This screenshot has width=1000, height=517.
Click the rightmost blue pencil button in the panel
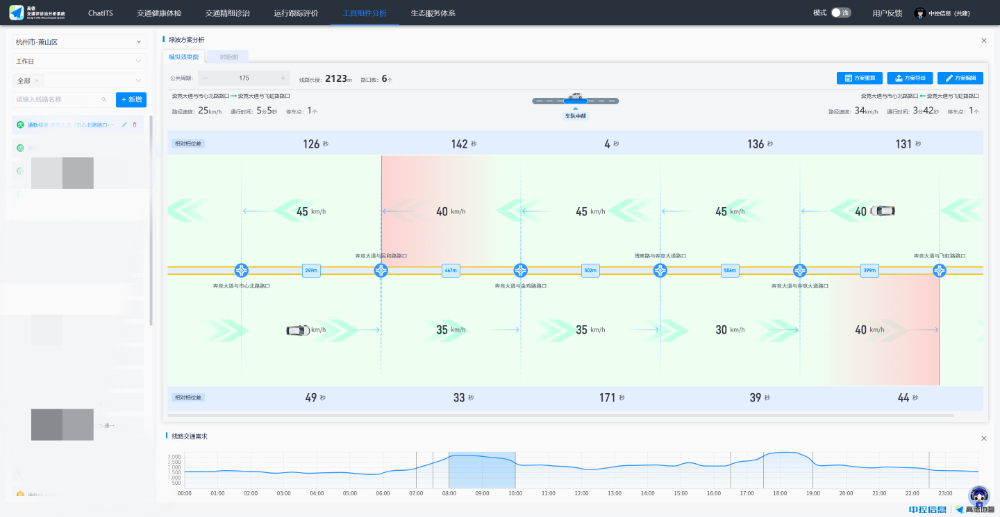coord(959,77)
